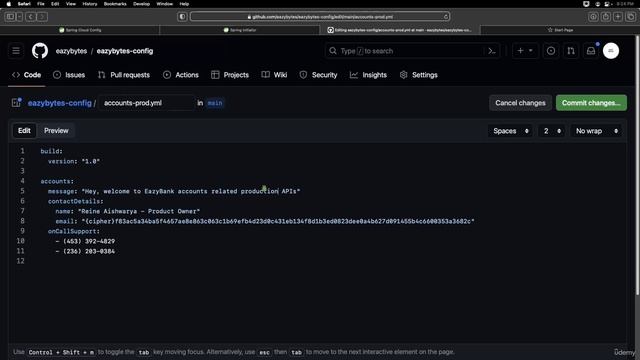640x360 pixels.
Task: Open the No wrap line mode dropdown
Action: 596,131
